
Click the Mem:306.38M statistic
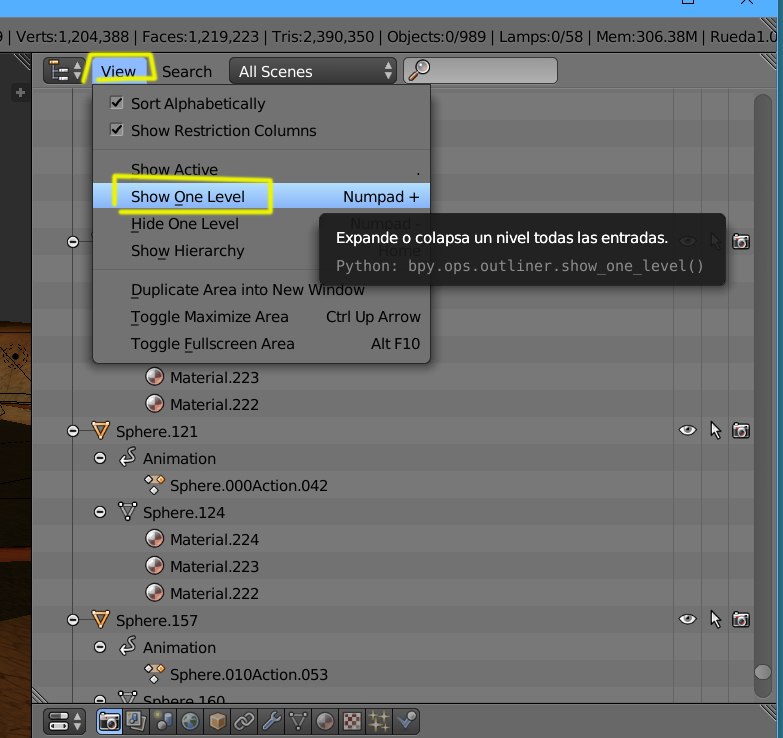click(x=647, y=36)
